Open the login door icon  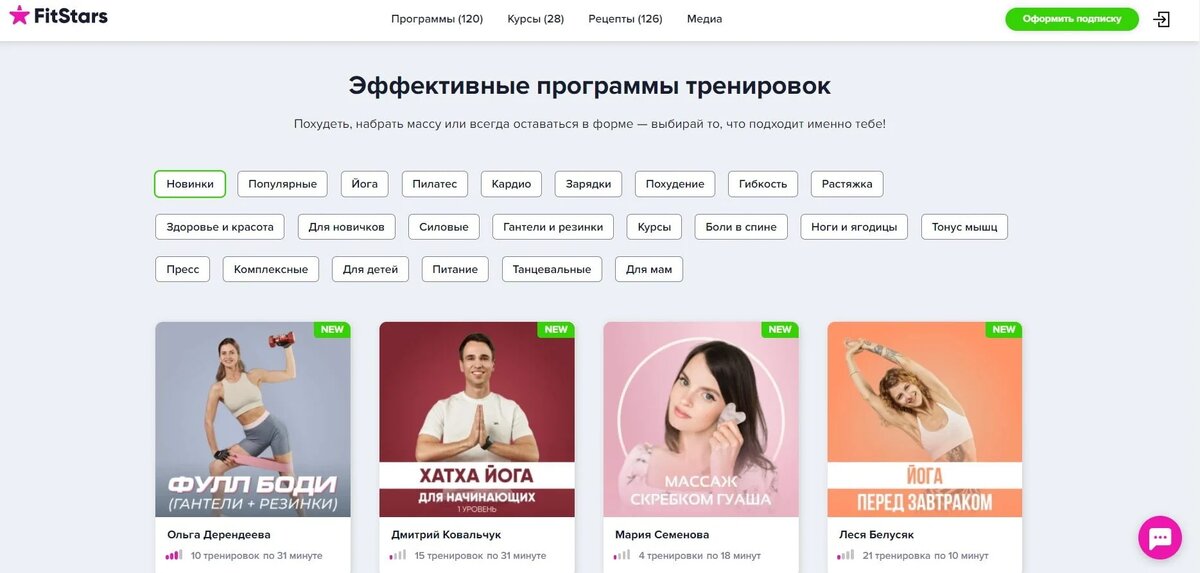[1161, 19]
